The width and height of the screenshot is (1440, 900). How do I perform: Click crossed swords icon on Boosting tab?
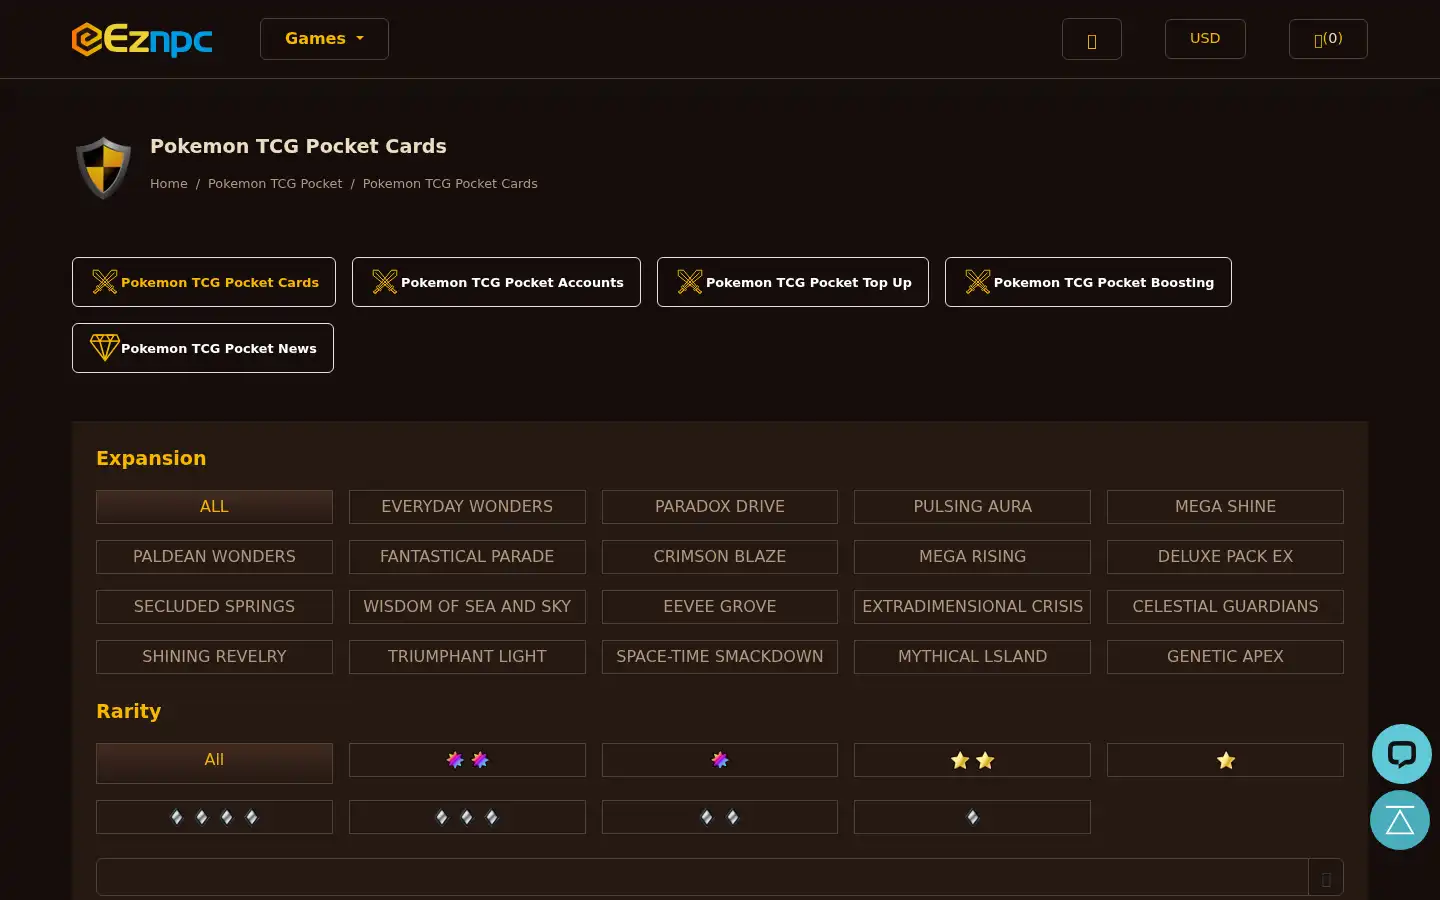point(978,282)
